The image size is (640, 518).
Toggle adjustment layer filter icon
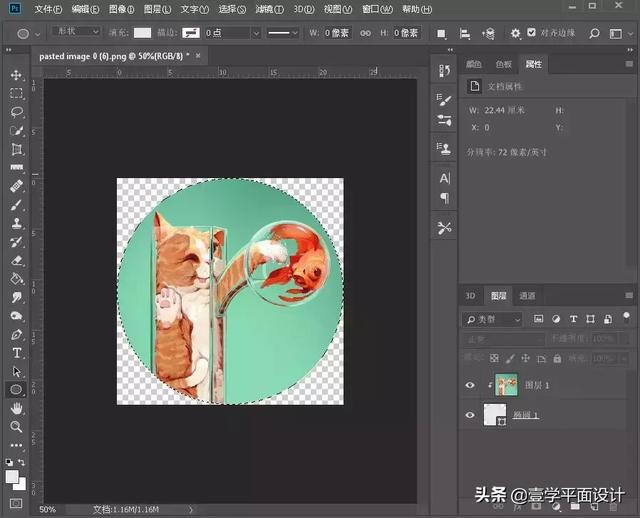point(556,319)
